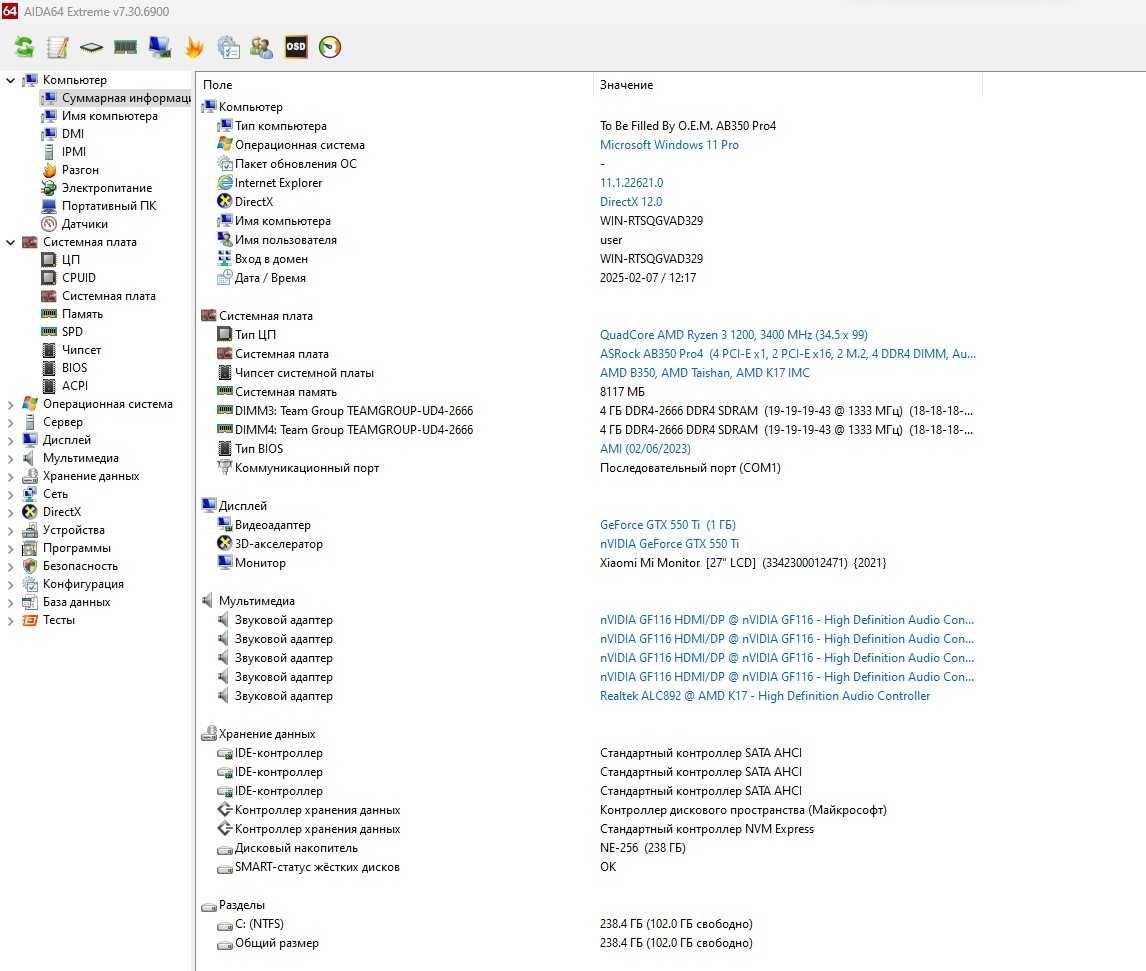Select Имя компьютера in the sidebar tree
The width and height of the screenshot is (1146, 971).
110,116
